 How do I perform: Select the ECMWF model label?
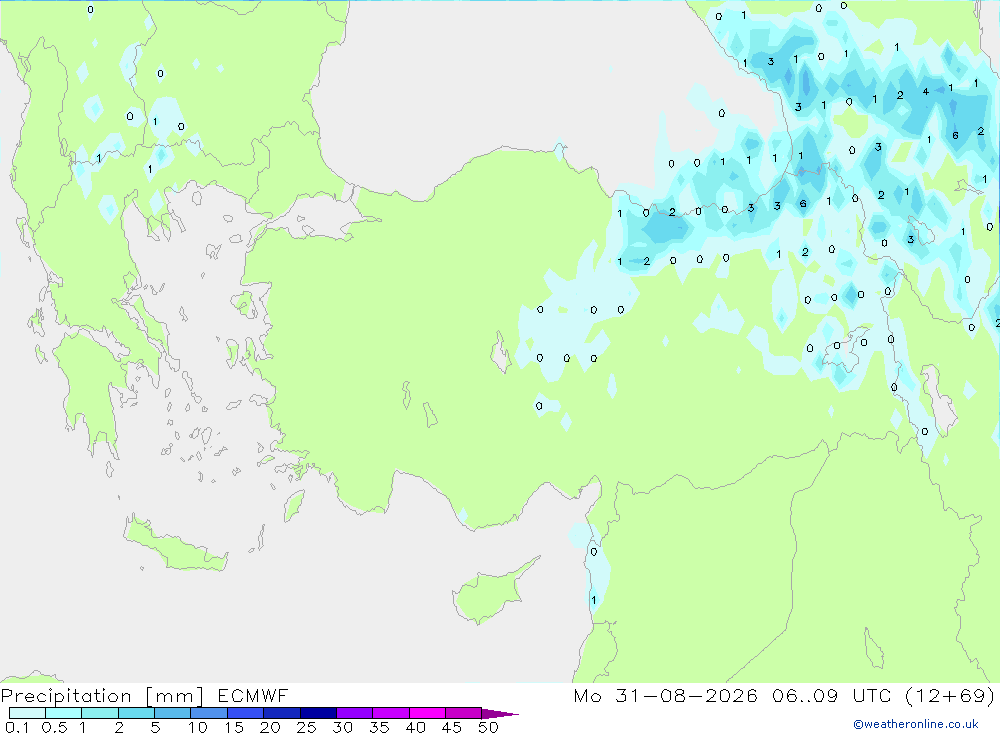(253, 695)
